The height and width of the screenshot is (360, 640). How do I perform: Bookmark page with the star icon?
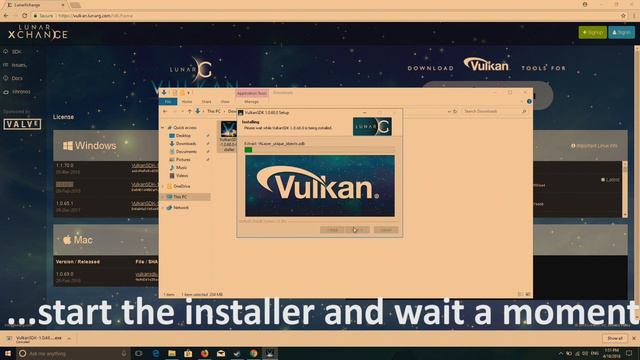623,16
